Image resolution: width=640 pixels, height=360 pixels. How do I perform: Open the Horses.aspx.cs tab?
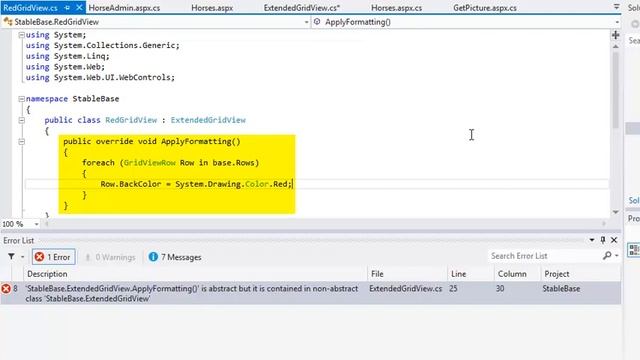click(x=396, y=8)
